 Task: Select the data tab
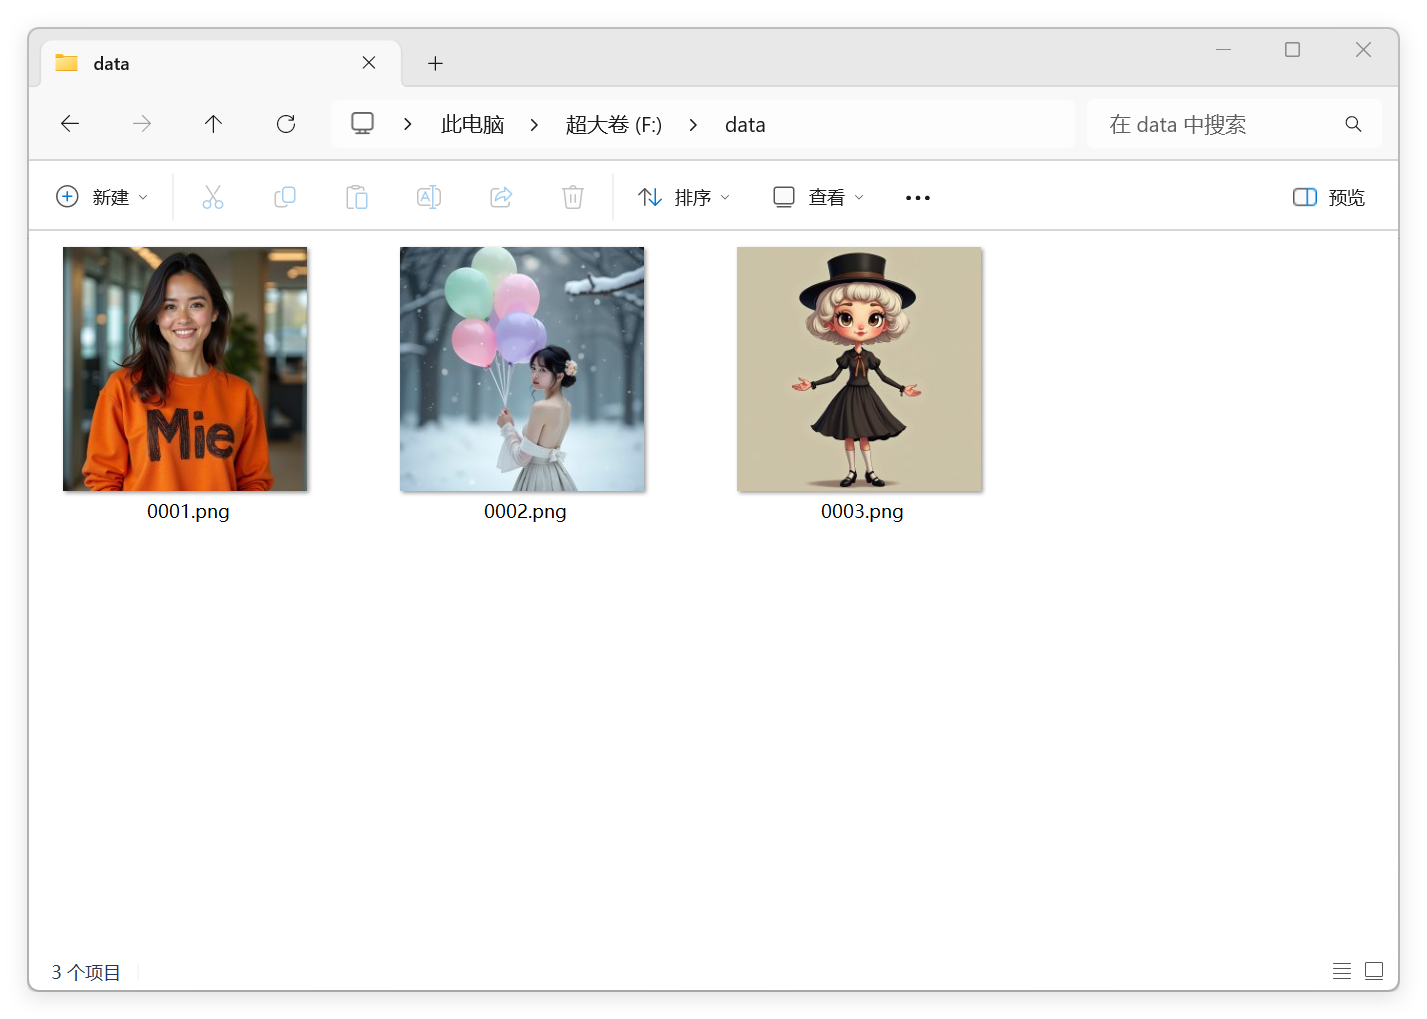(221, 63)
